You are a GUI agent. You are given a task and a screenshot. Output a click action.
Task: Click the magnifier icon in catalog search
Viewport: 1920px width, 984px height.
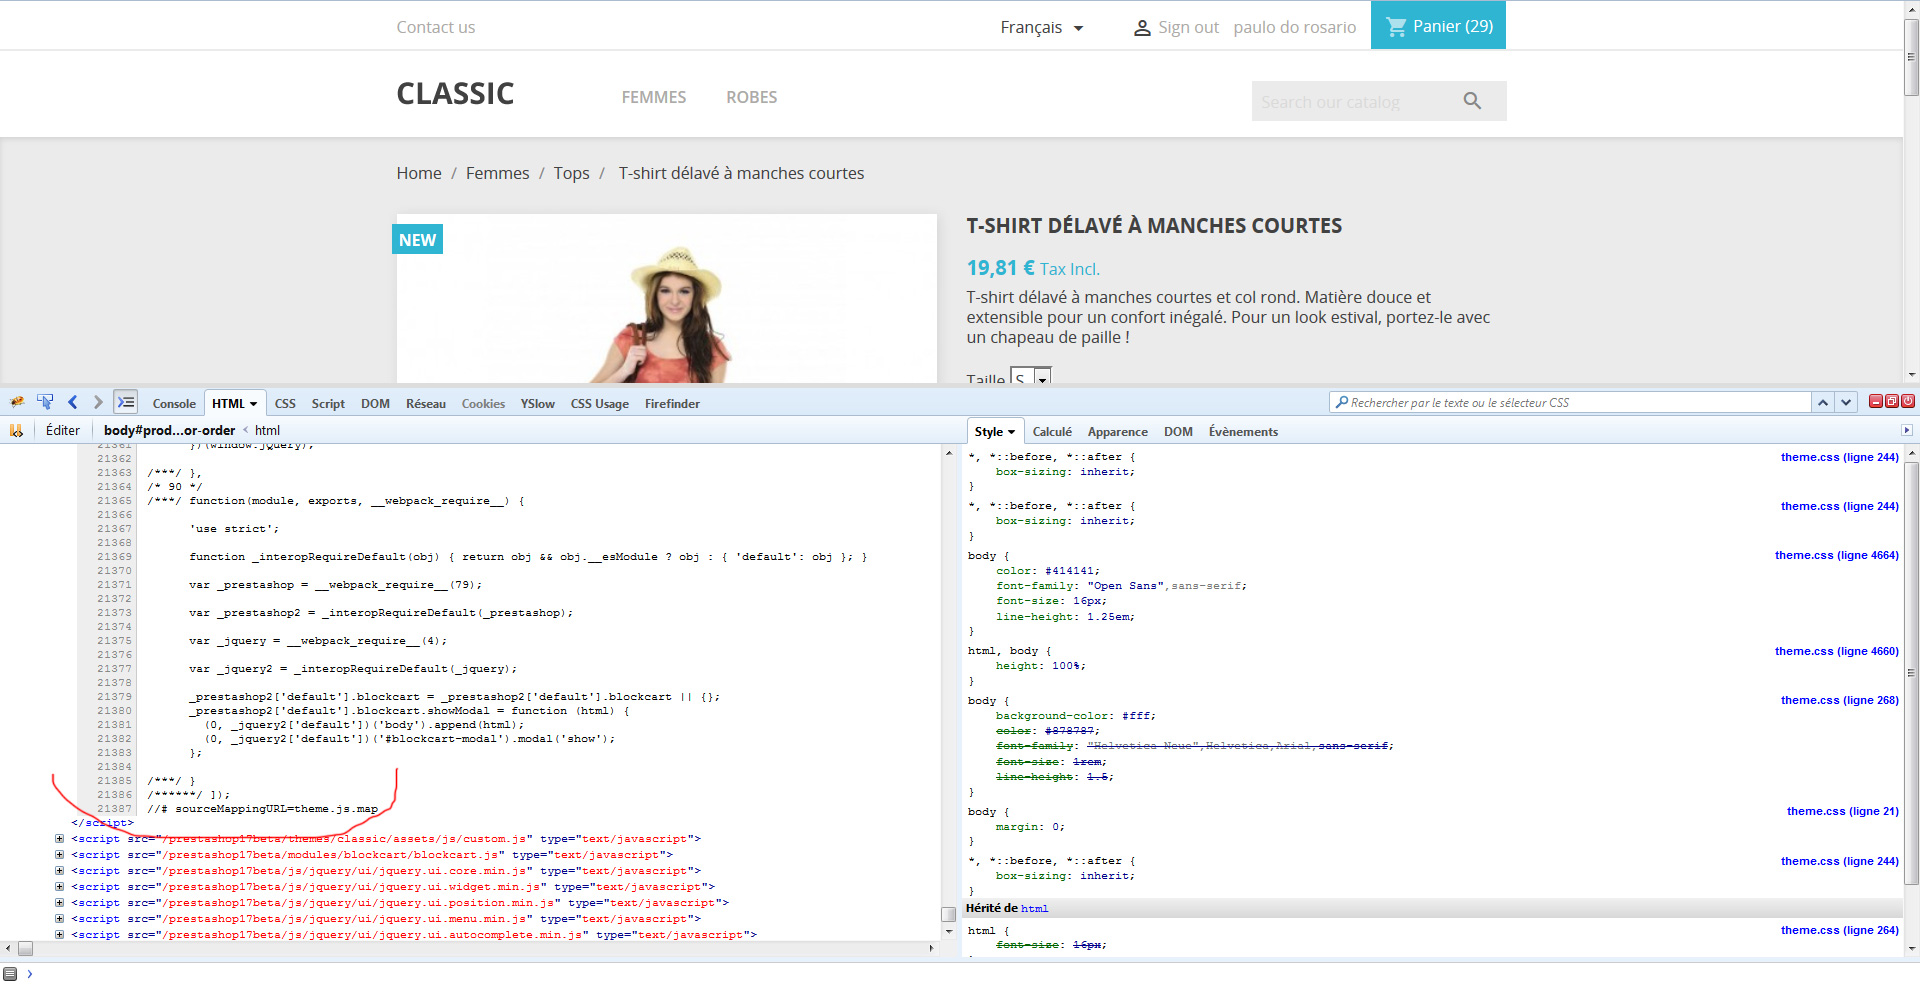[x=1472, y=101]
